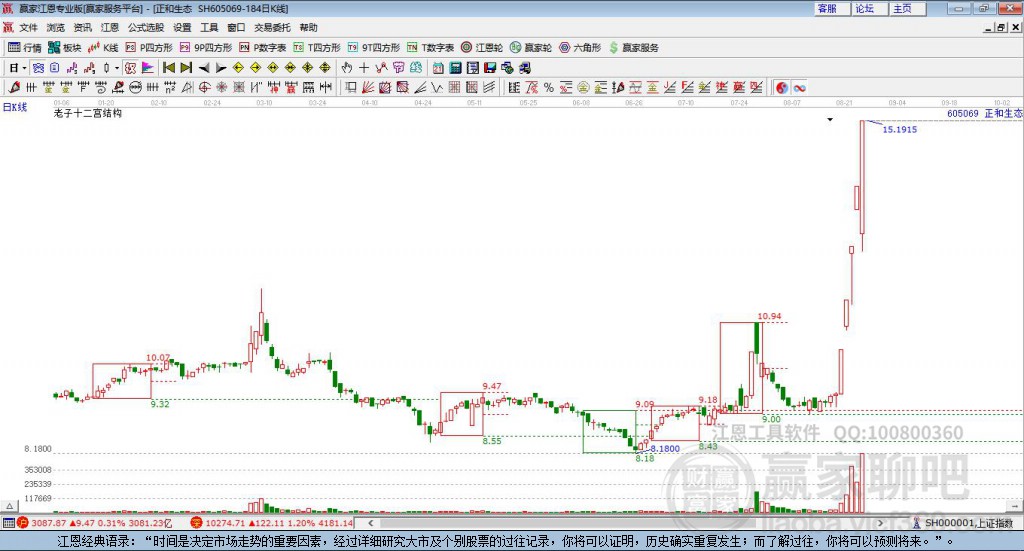1024x551 pixels.
Task: Select the zigzag wave line tool
Action: [x=437, y=87]
